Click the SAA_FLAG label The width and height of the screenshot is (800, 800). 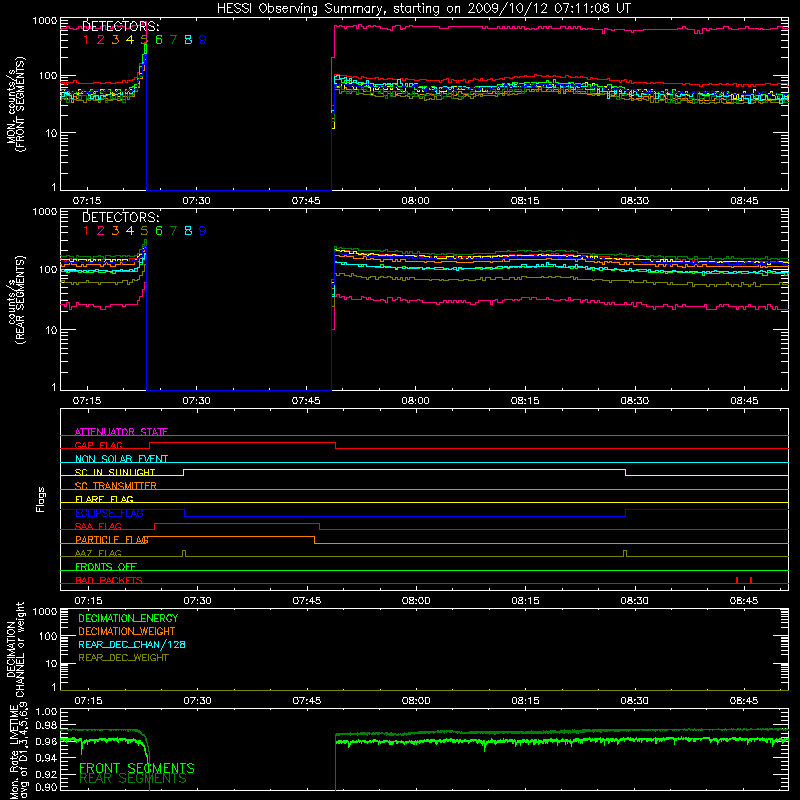[98, 526]
